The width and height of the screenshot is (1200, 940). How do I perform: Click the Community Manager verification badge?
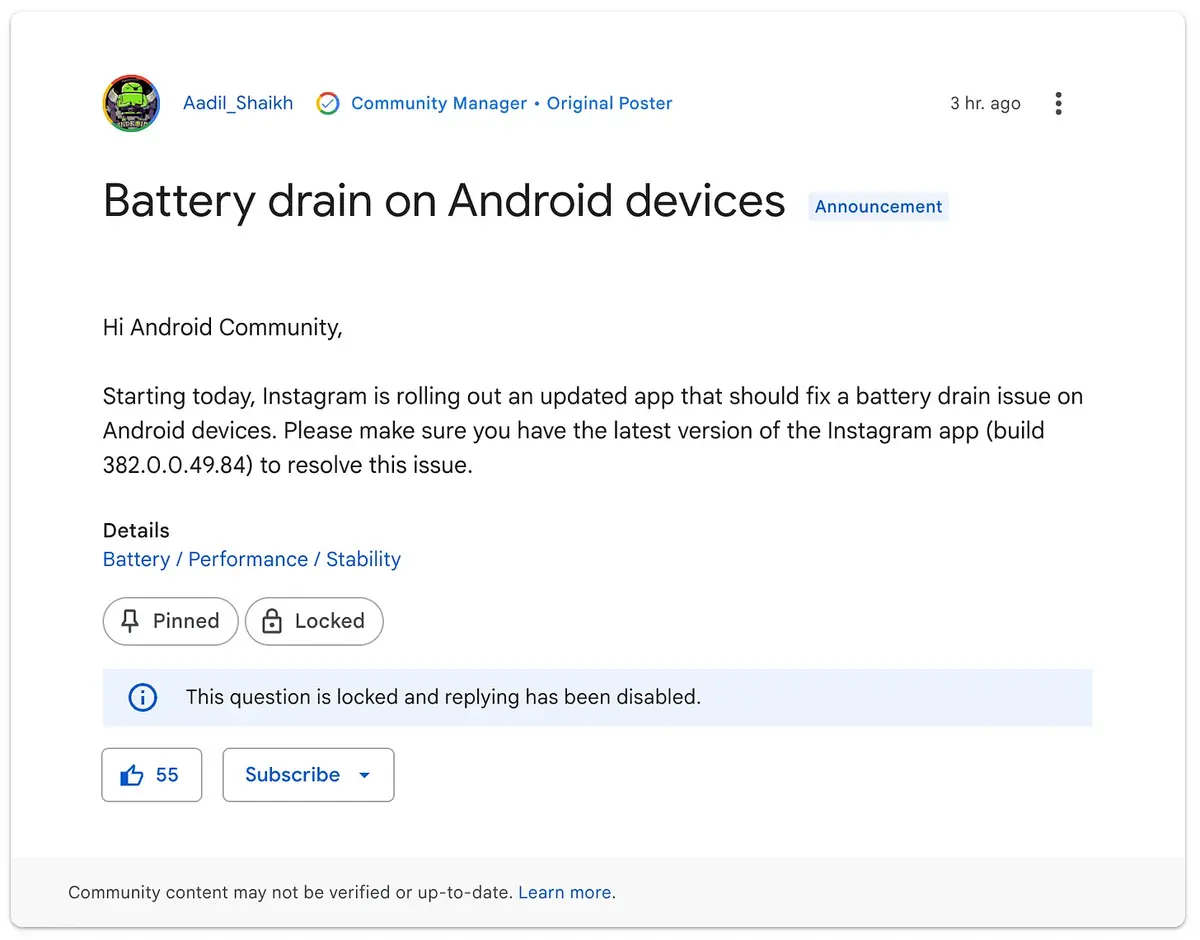(328, 103)
